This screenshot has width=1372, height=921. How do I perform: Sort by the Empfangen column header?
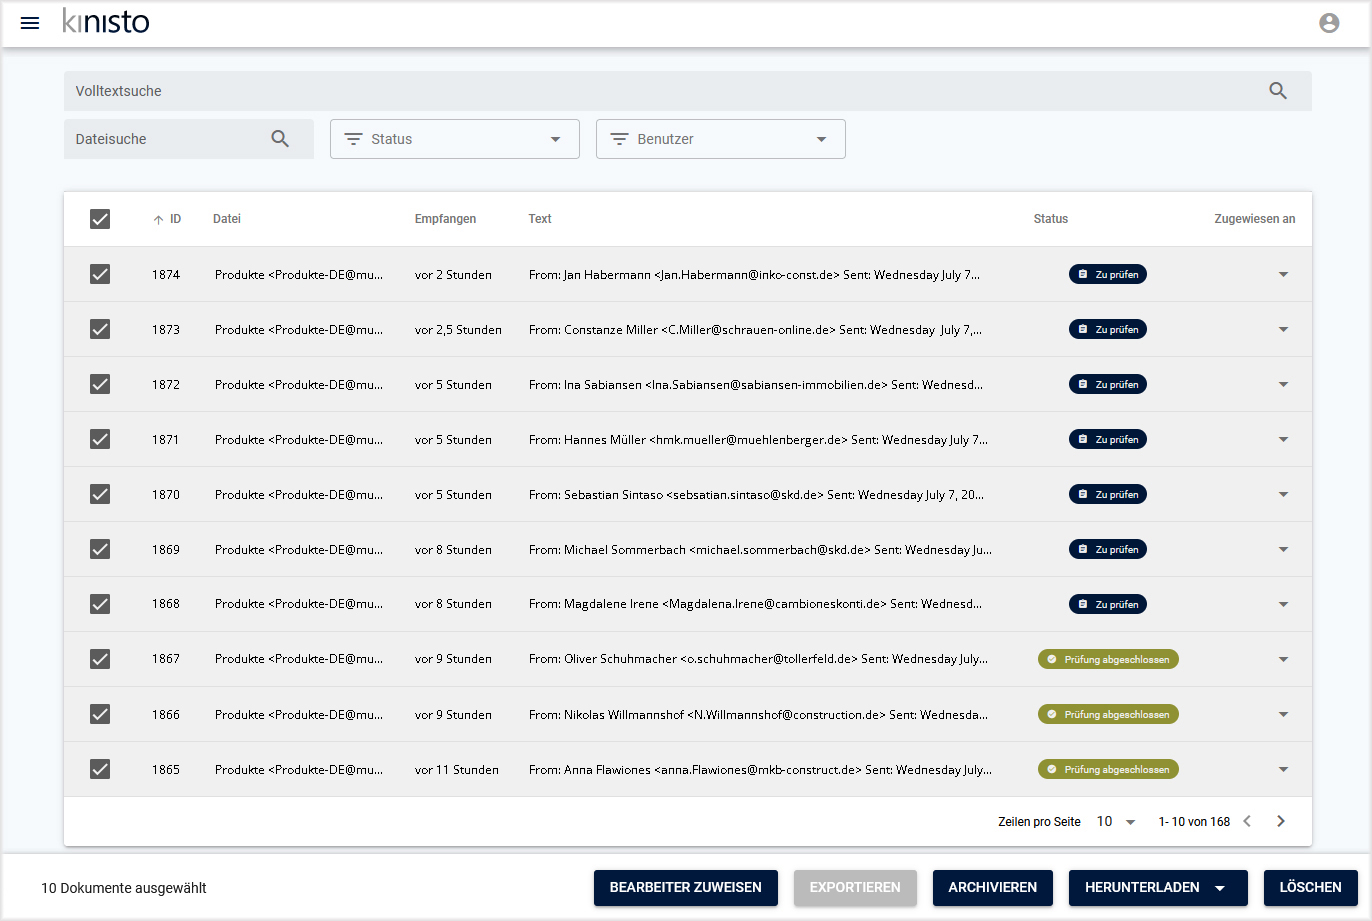(445, 219)
